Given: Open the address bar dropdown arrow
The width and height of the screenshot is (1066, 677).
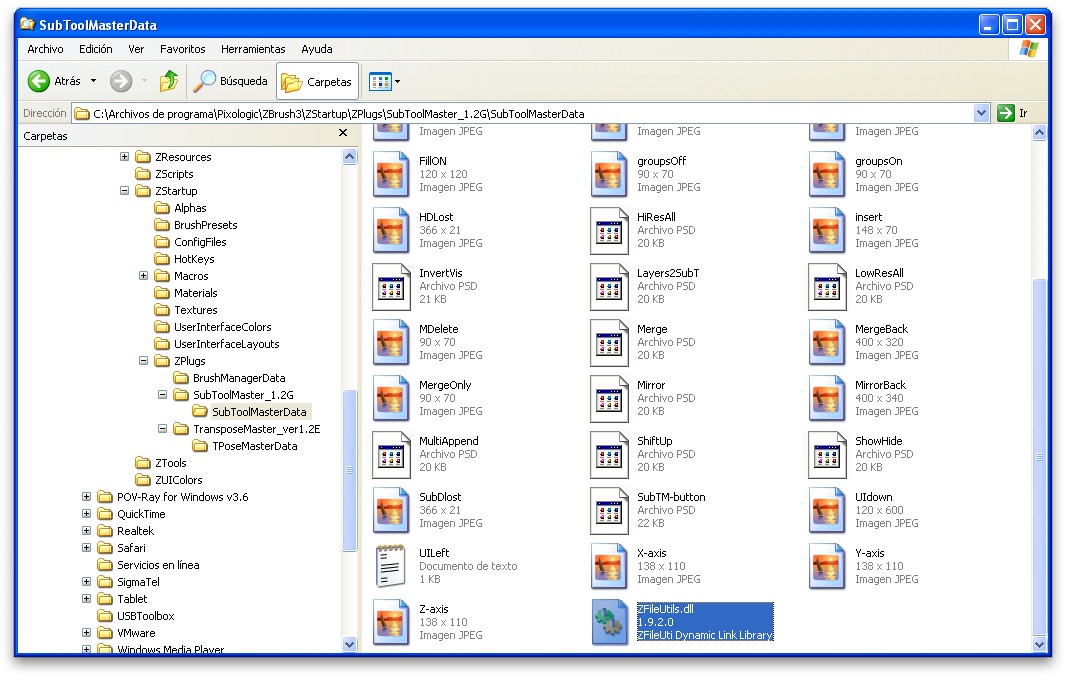Looking at the screenshot, I should click(x=981, y=114).
